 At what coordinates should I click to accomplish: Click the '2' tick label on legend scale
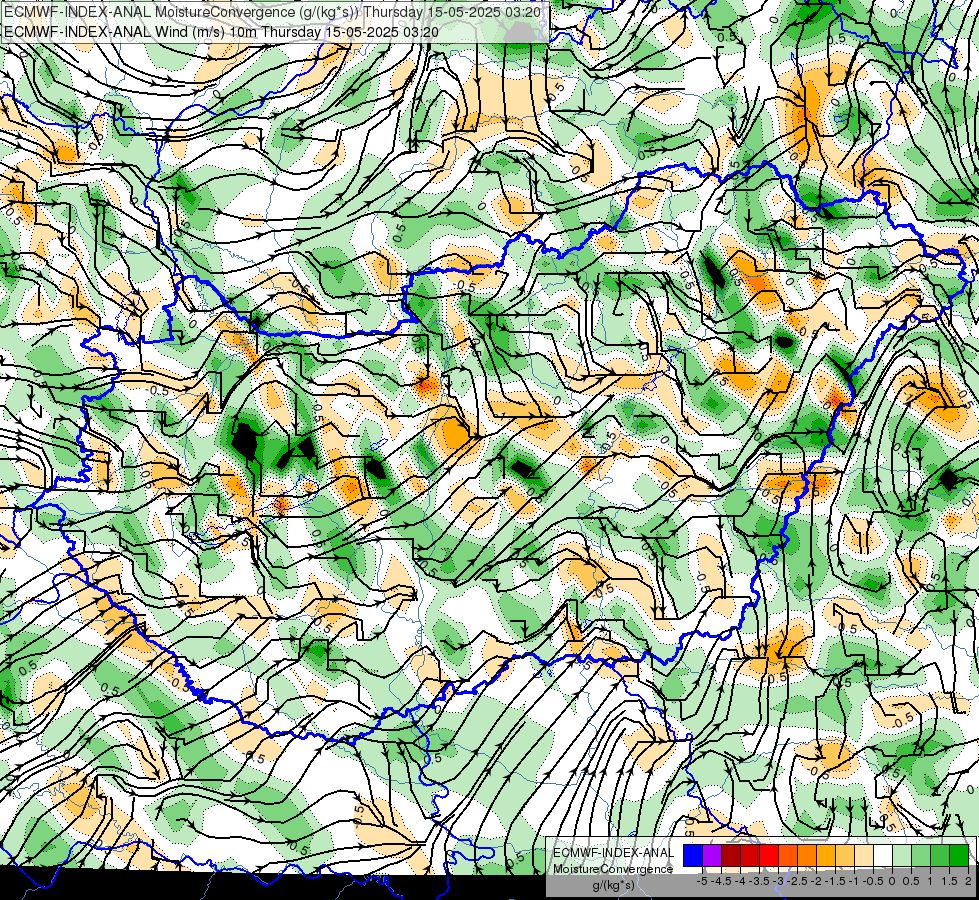(968, 881)
